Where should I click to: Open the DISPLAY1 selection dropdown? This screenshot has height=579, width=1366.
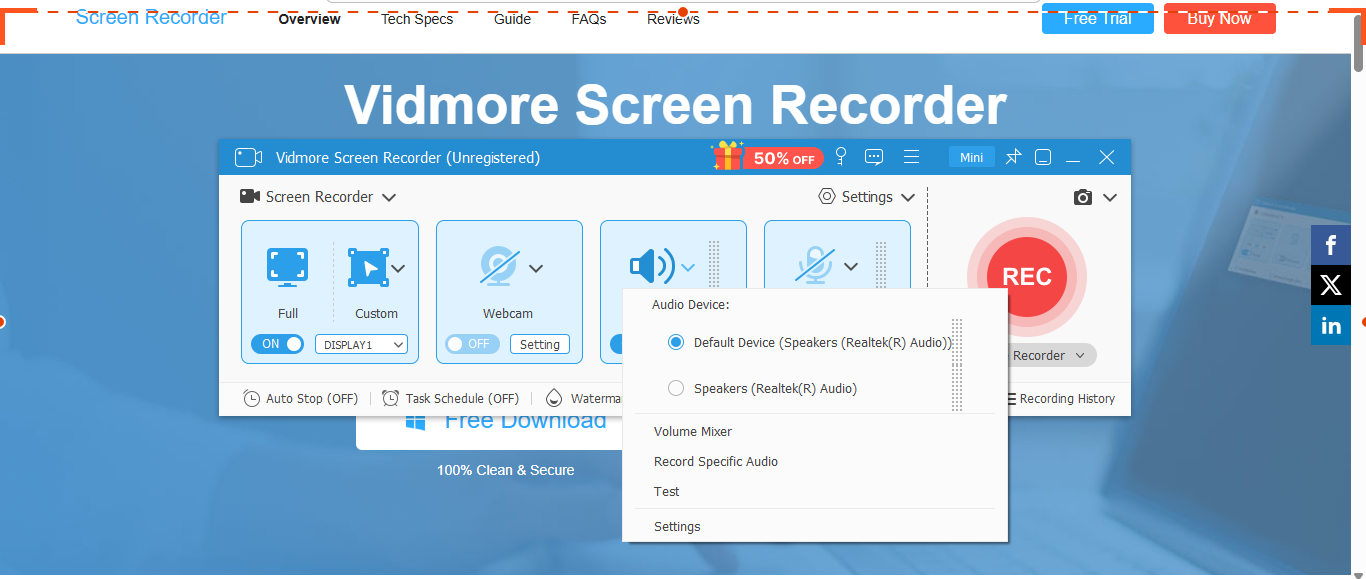(x=362, y=344)
